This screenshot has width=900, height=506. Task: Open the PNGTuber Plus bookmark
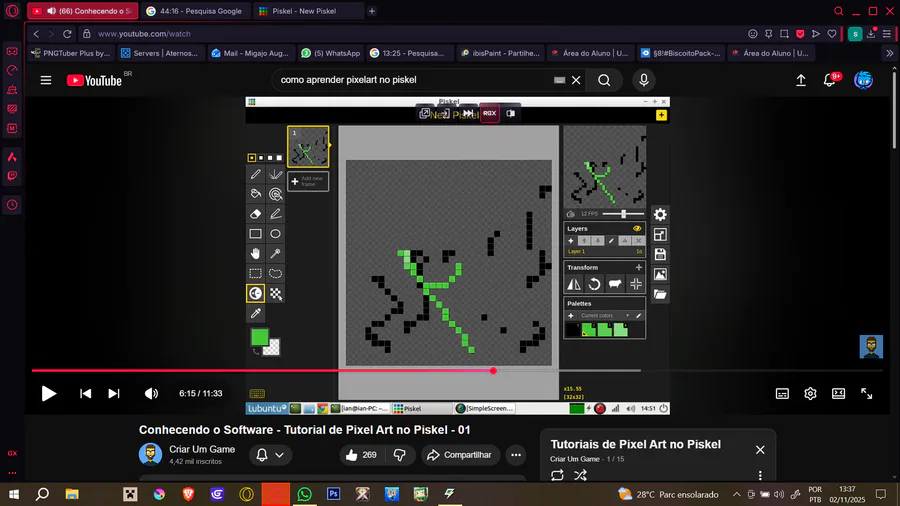pyautogui.click(x=71, y=53)
